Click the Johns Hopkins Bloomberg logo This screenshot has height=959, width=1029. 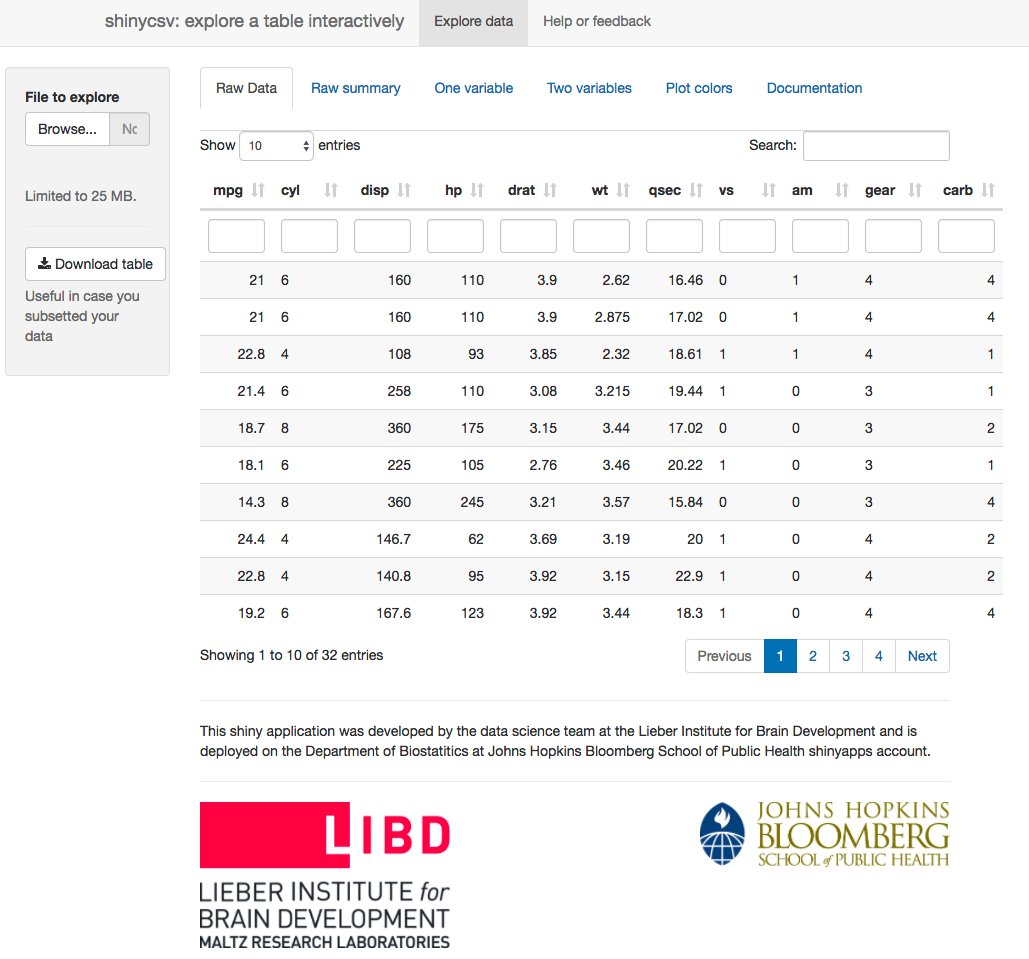824,834
